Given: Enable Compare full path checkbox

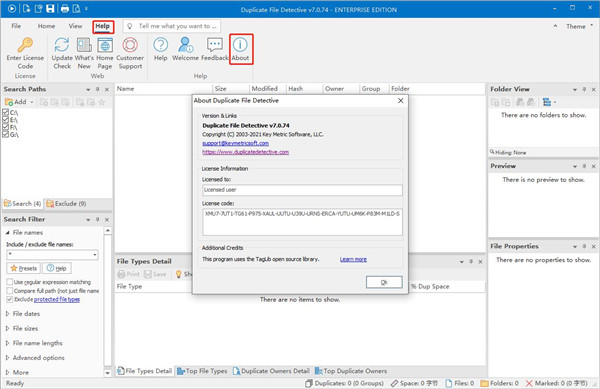Looking at the screenshot, I should tap(10, 291).
